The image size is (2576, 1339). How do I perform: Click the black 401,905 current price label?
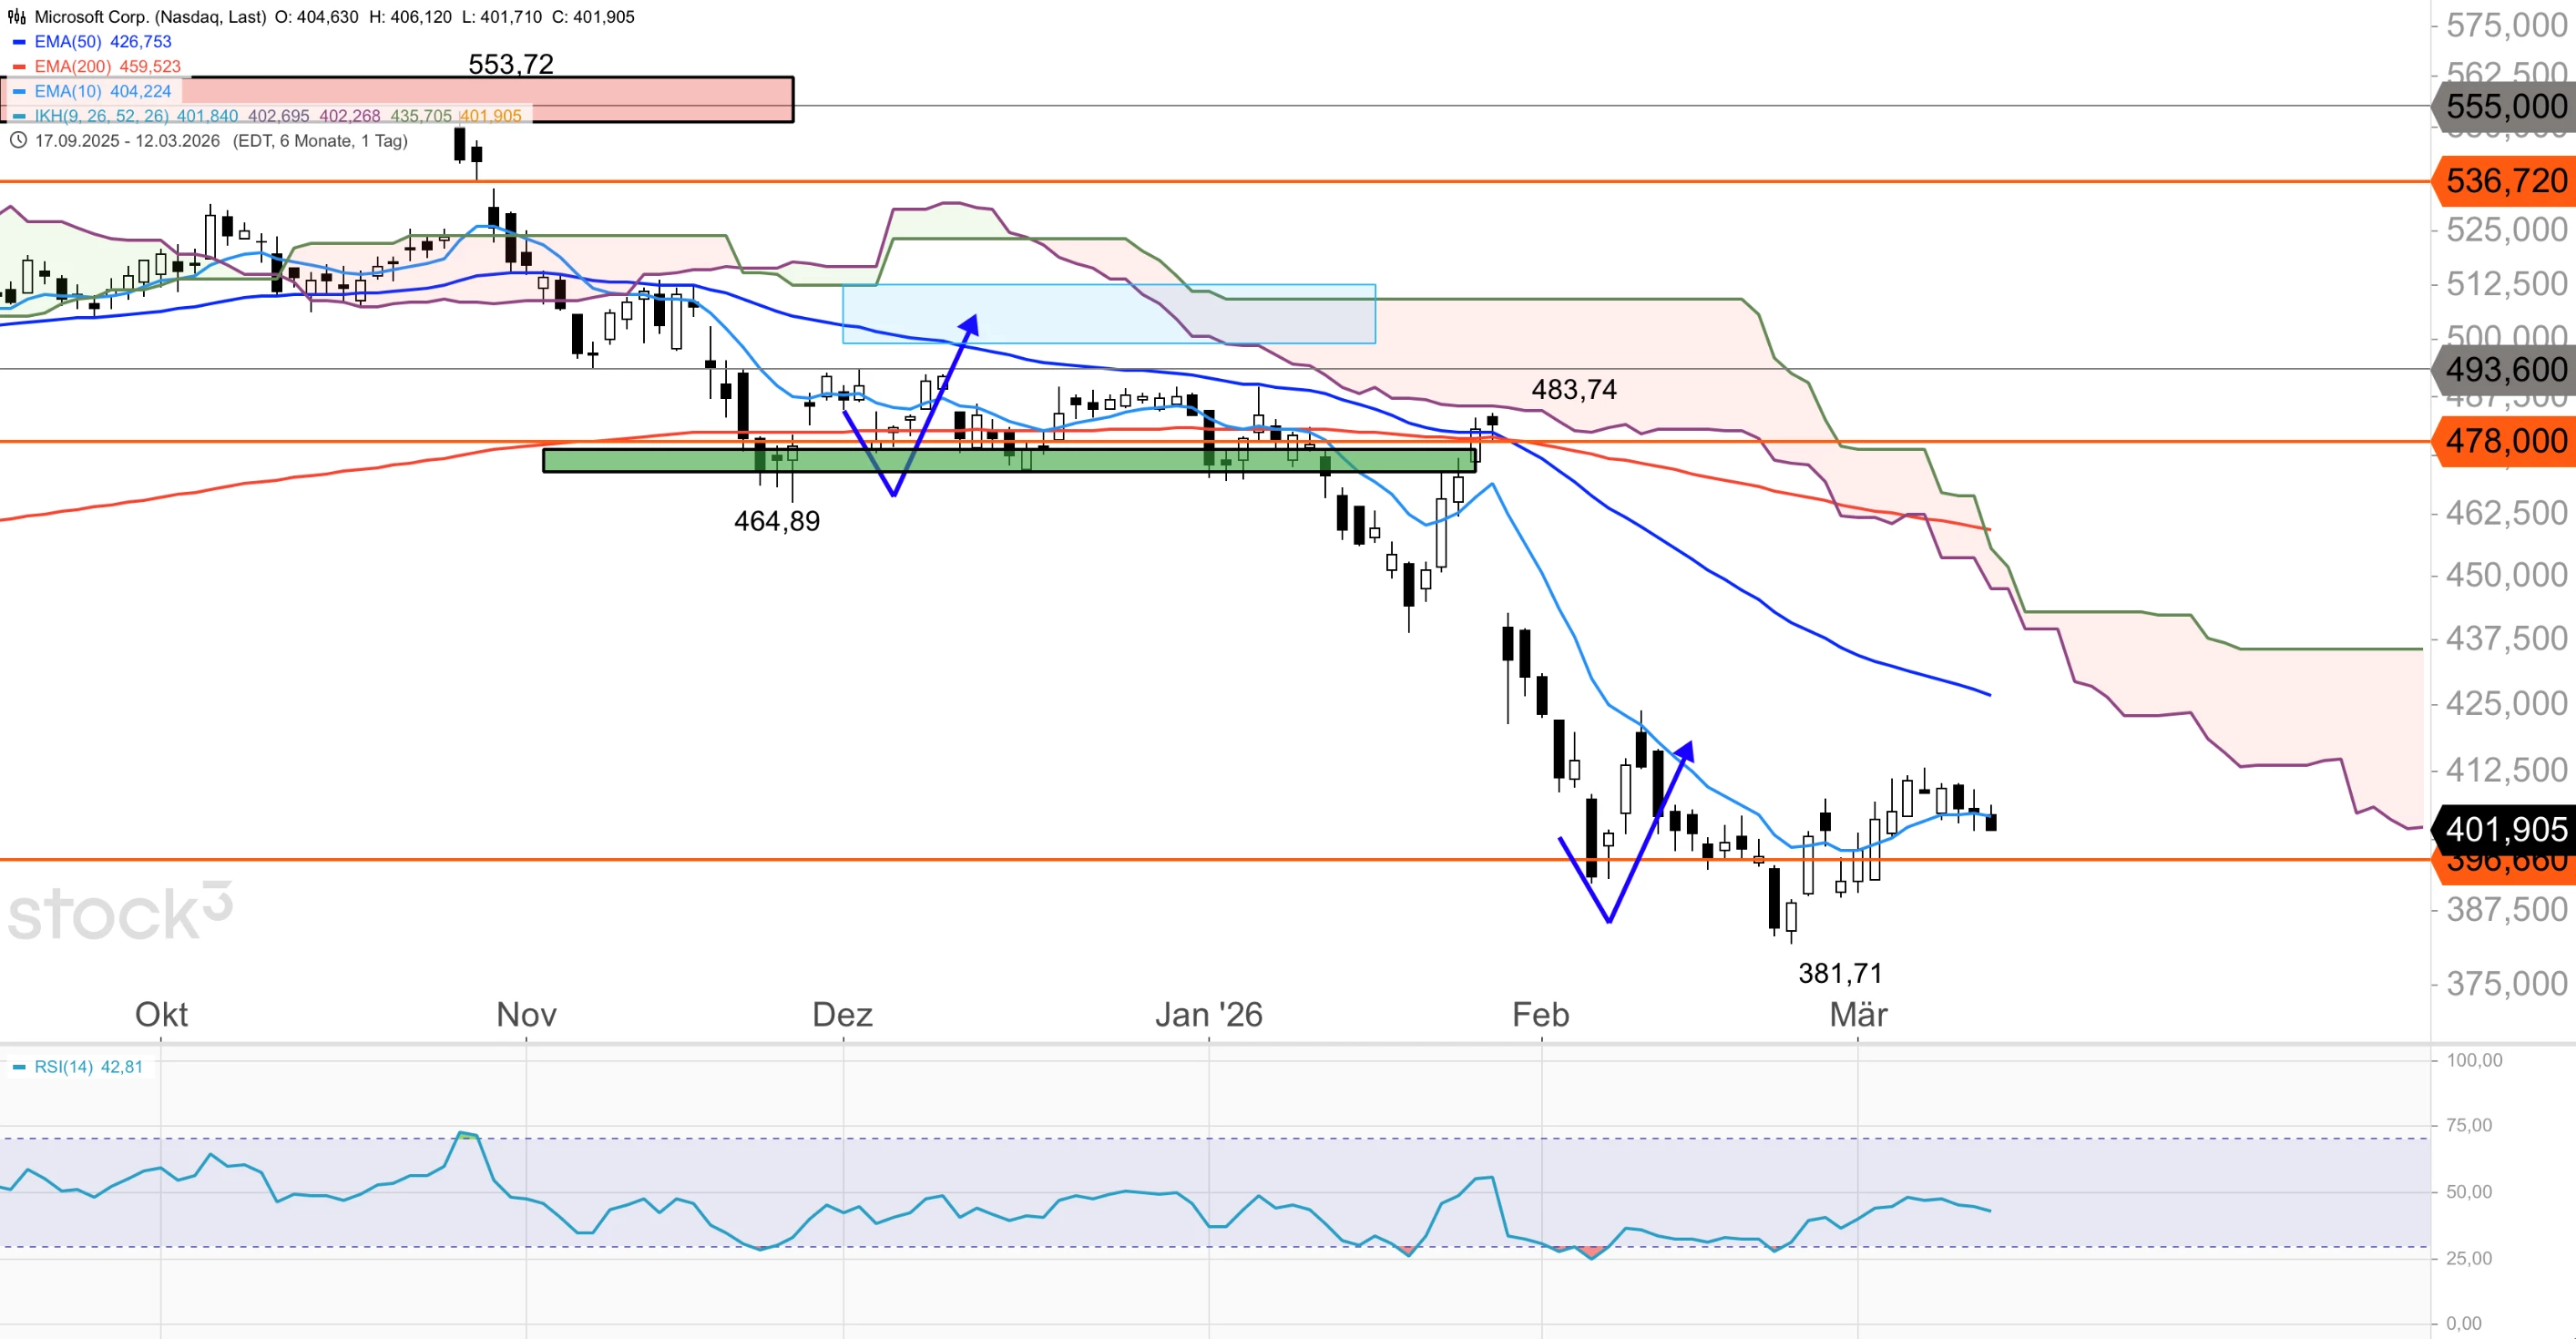(x=2505, y=829)
